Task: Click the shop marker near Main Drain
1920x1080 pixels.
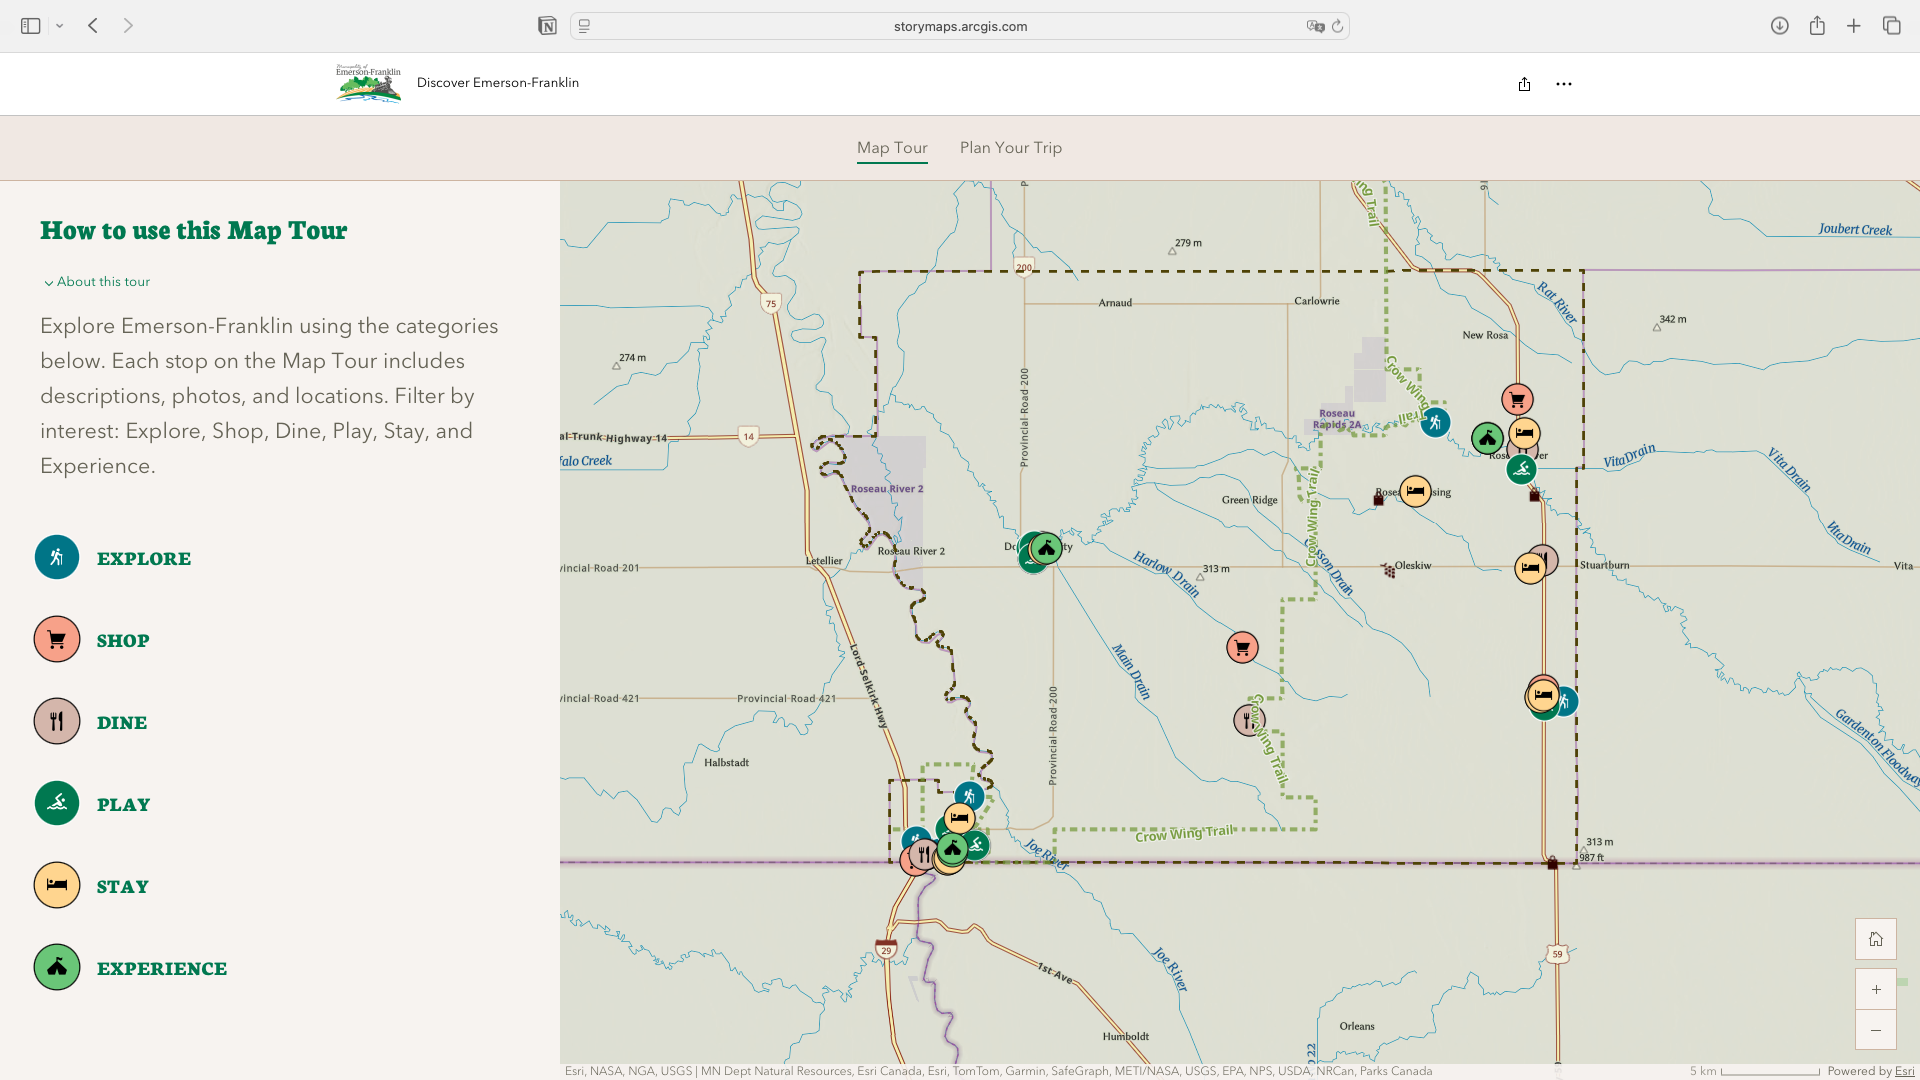Action: [x=1242, y=648]
